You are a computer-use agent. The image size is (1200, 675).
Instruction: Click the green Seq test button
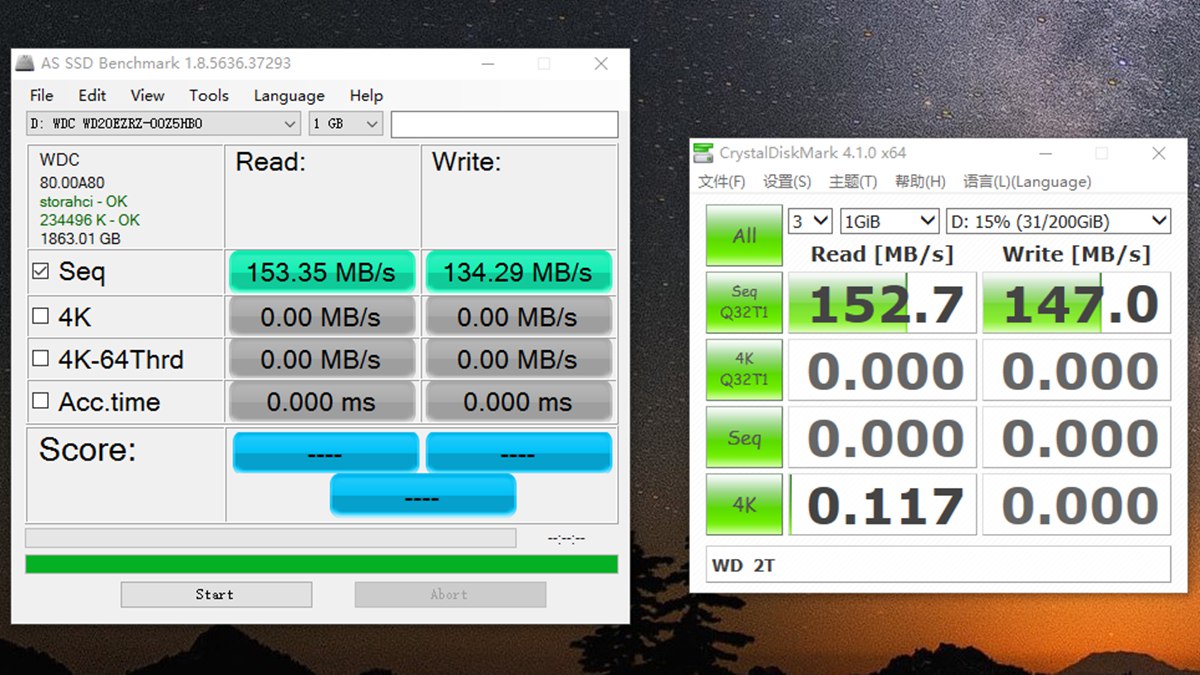pyautogui.click(x=744, y=438)
